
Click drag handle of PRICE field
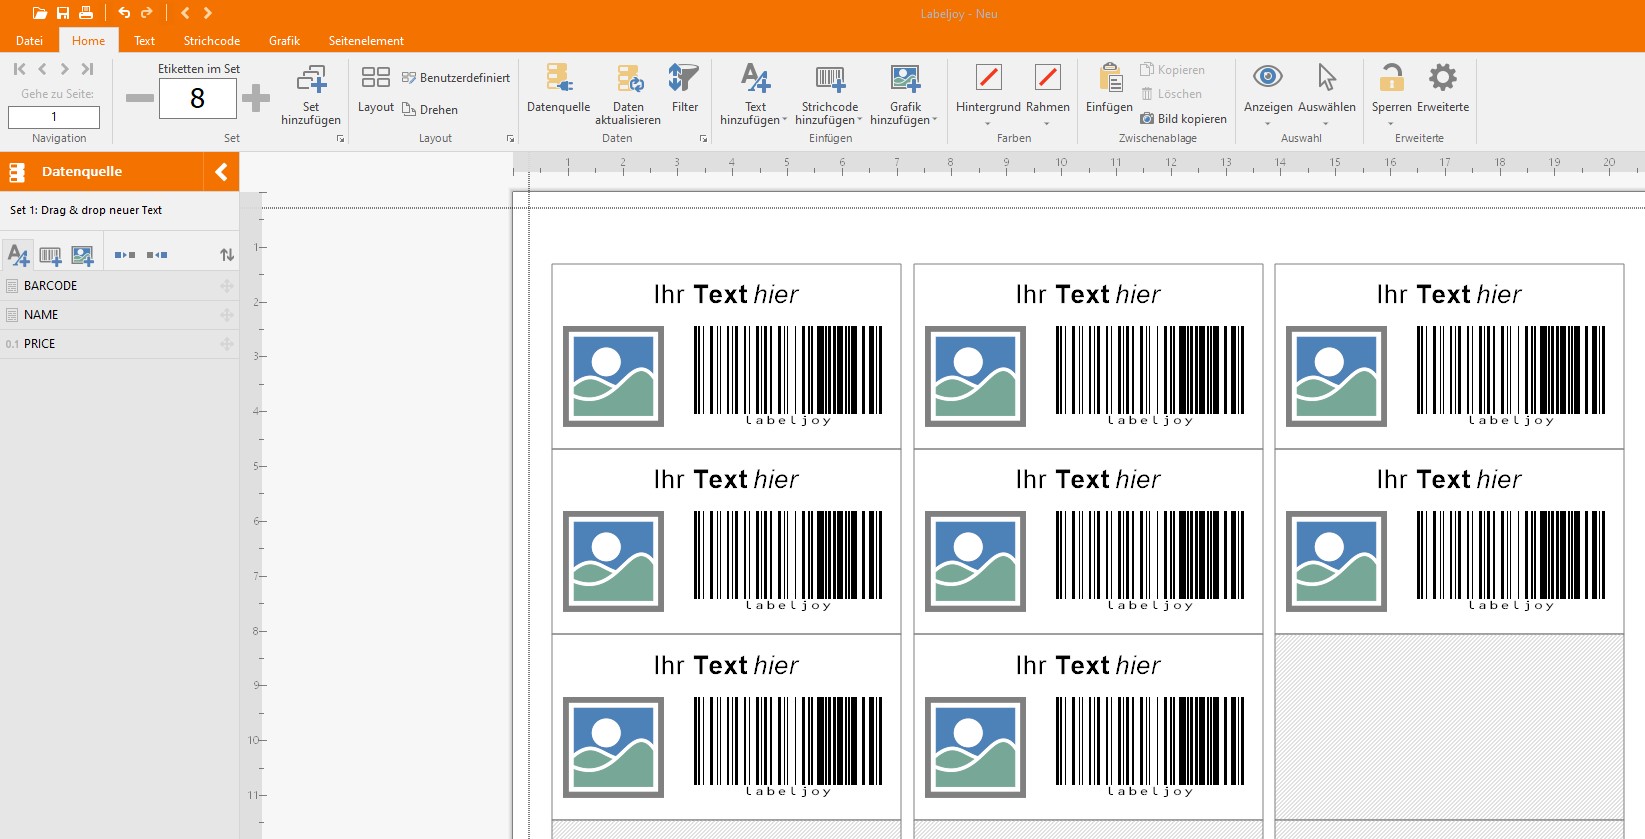point(227,344)
